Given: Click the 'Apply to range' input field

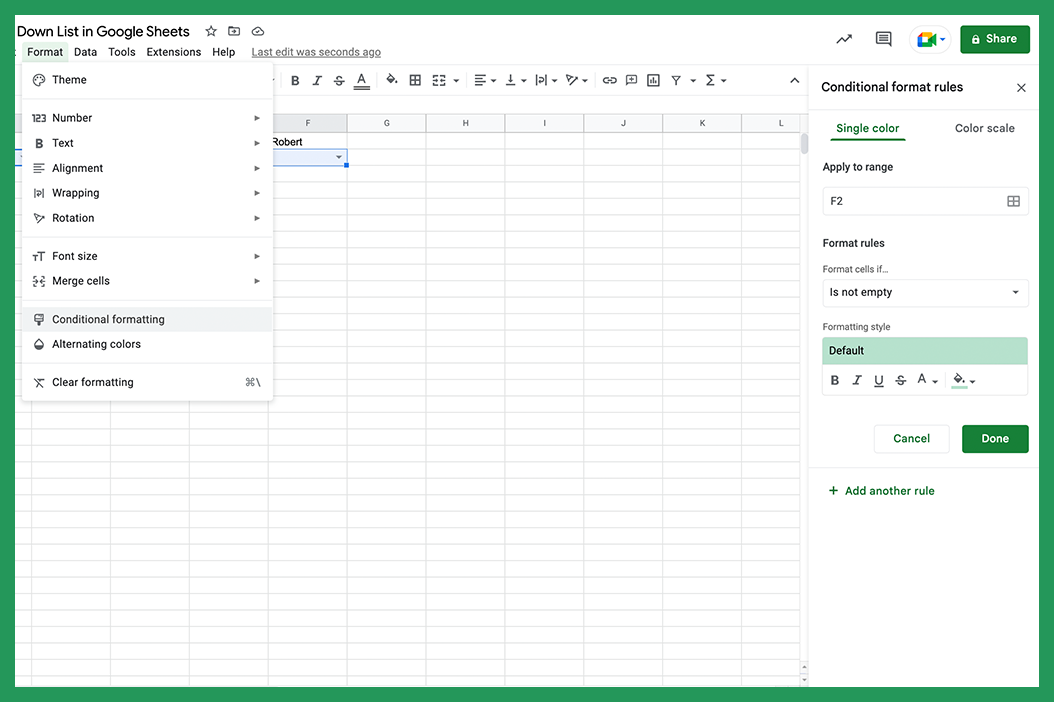Looking at the screenshot, I should point(910,201).
